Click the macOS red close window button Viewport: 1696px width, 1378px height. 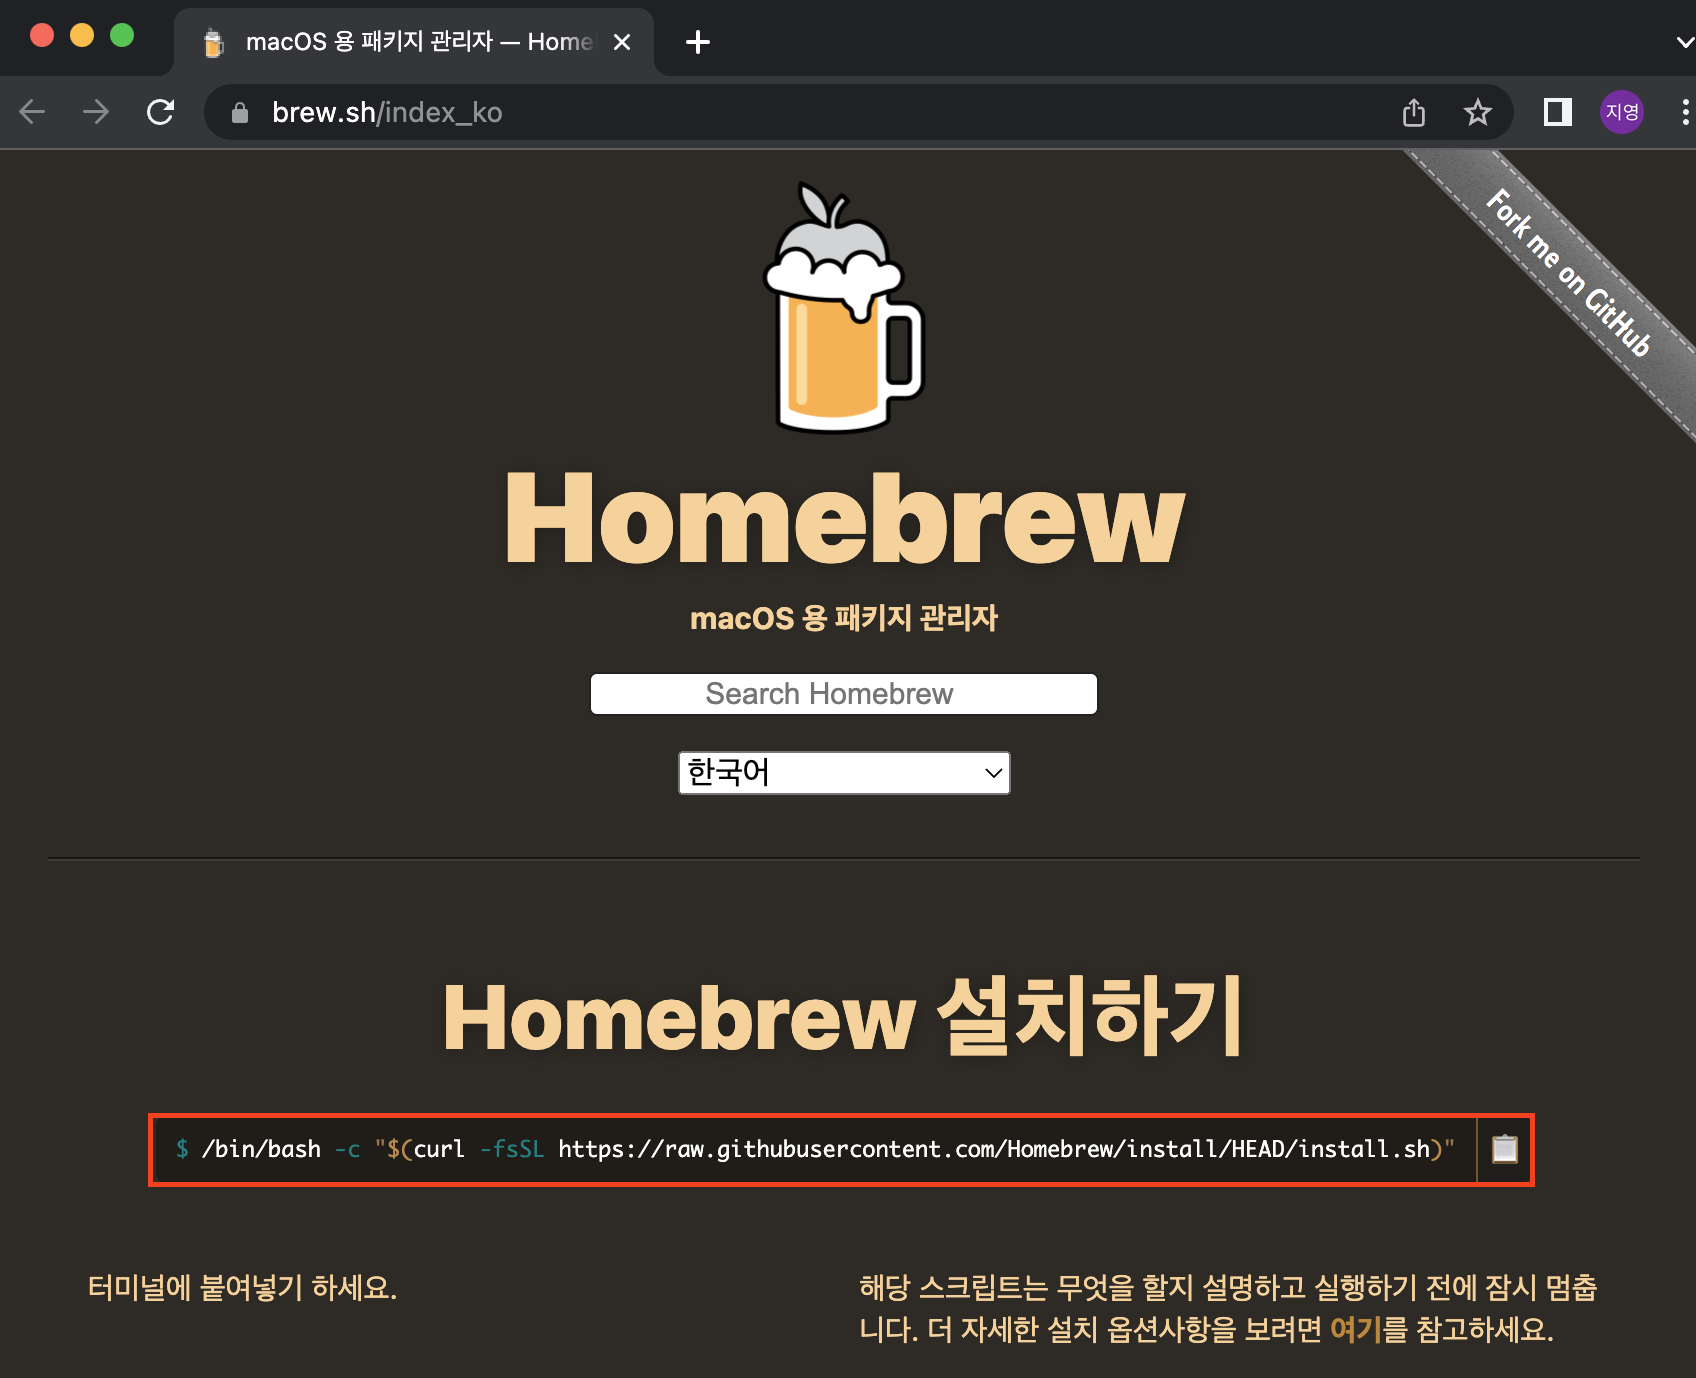pos(42,36)
